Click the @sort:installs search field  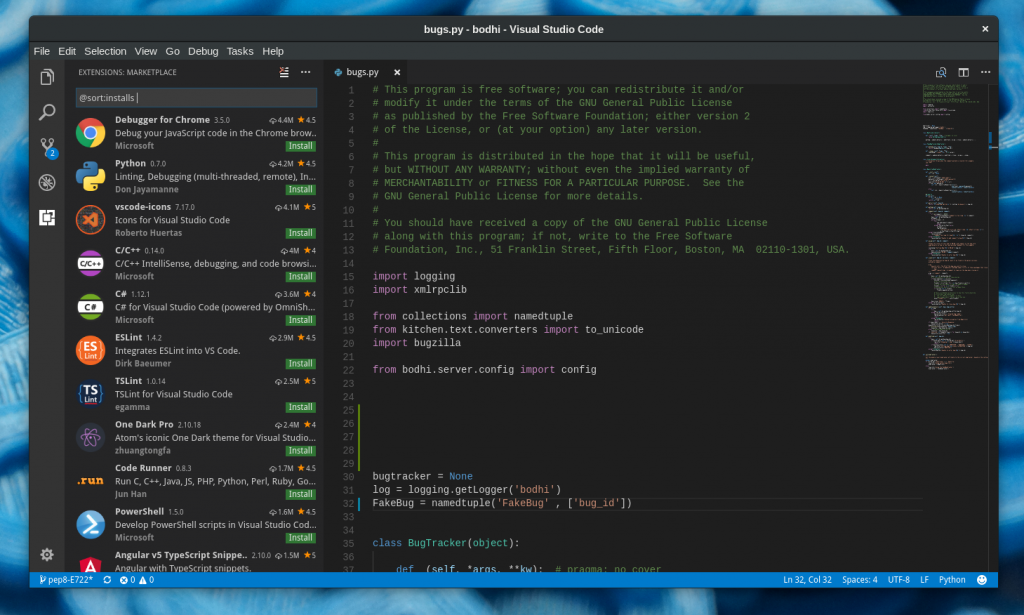pyautogui.click(x=196, y=98)
